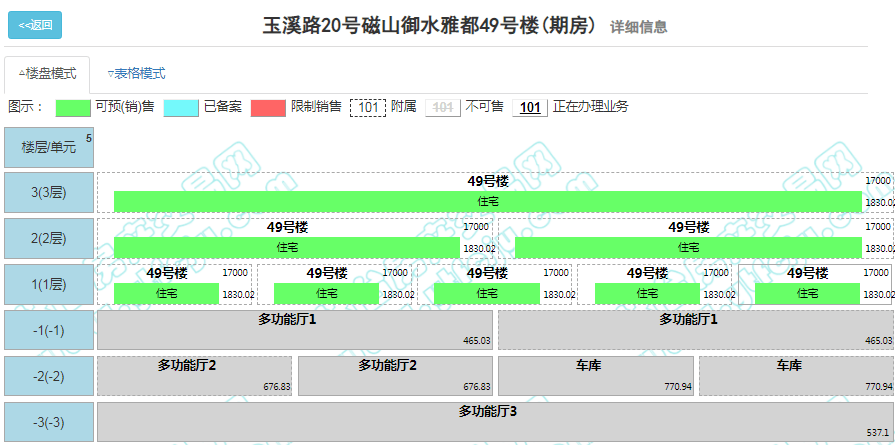Click the green 可预(销)售 legend swatch
Screen dimensions: 896x445
tap(73, 107)
